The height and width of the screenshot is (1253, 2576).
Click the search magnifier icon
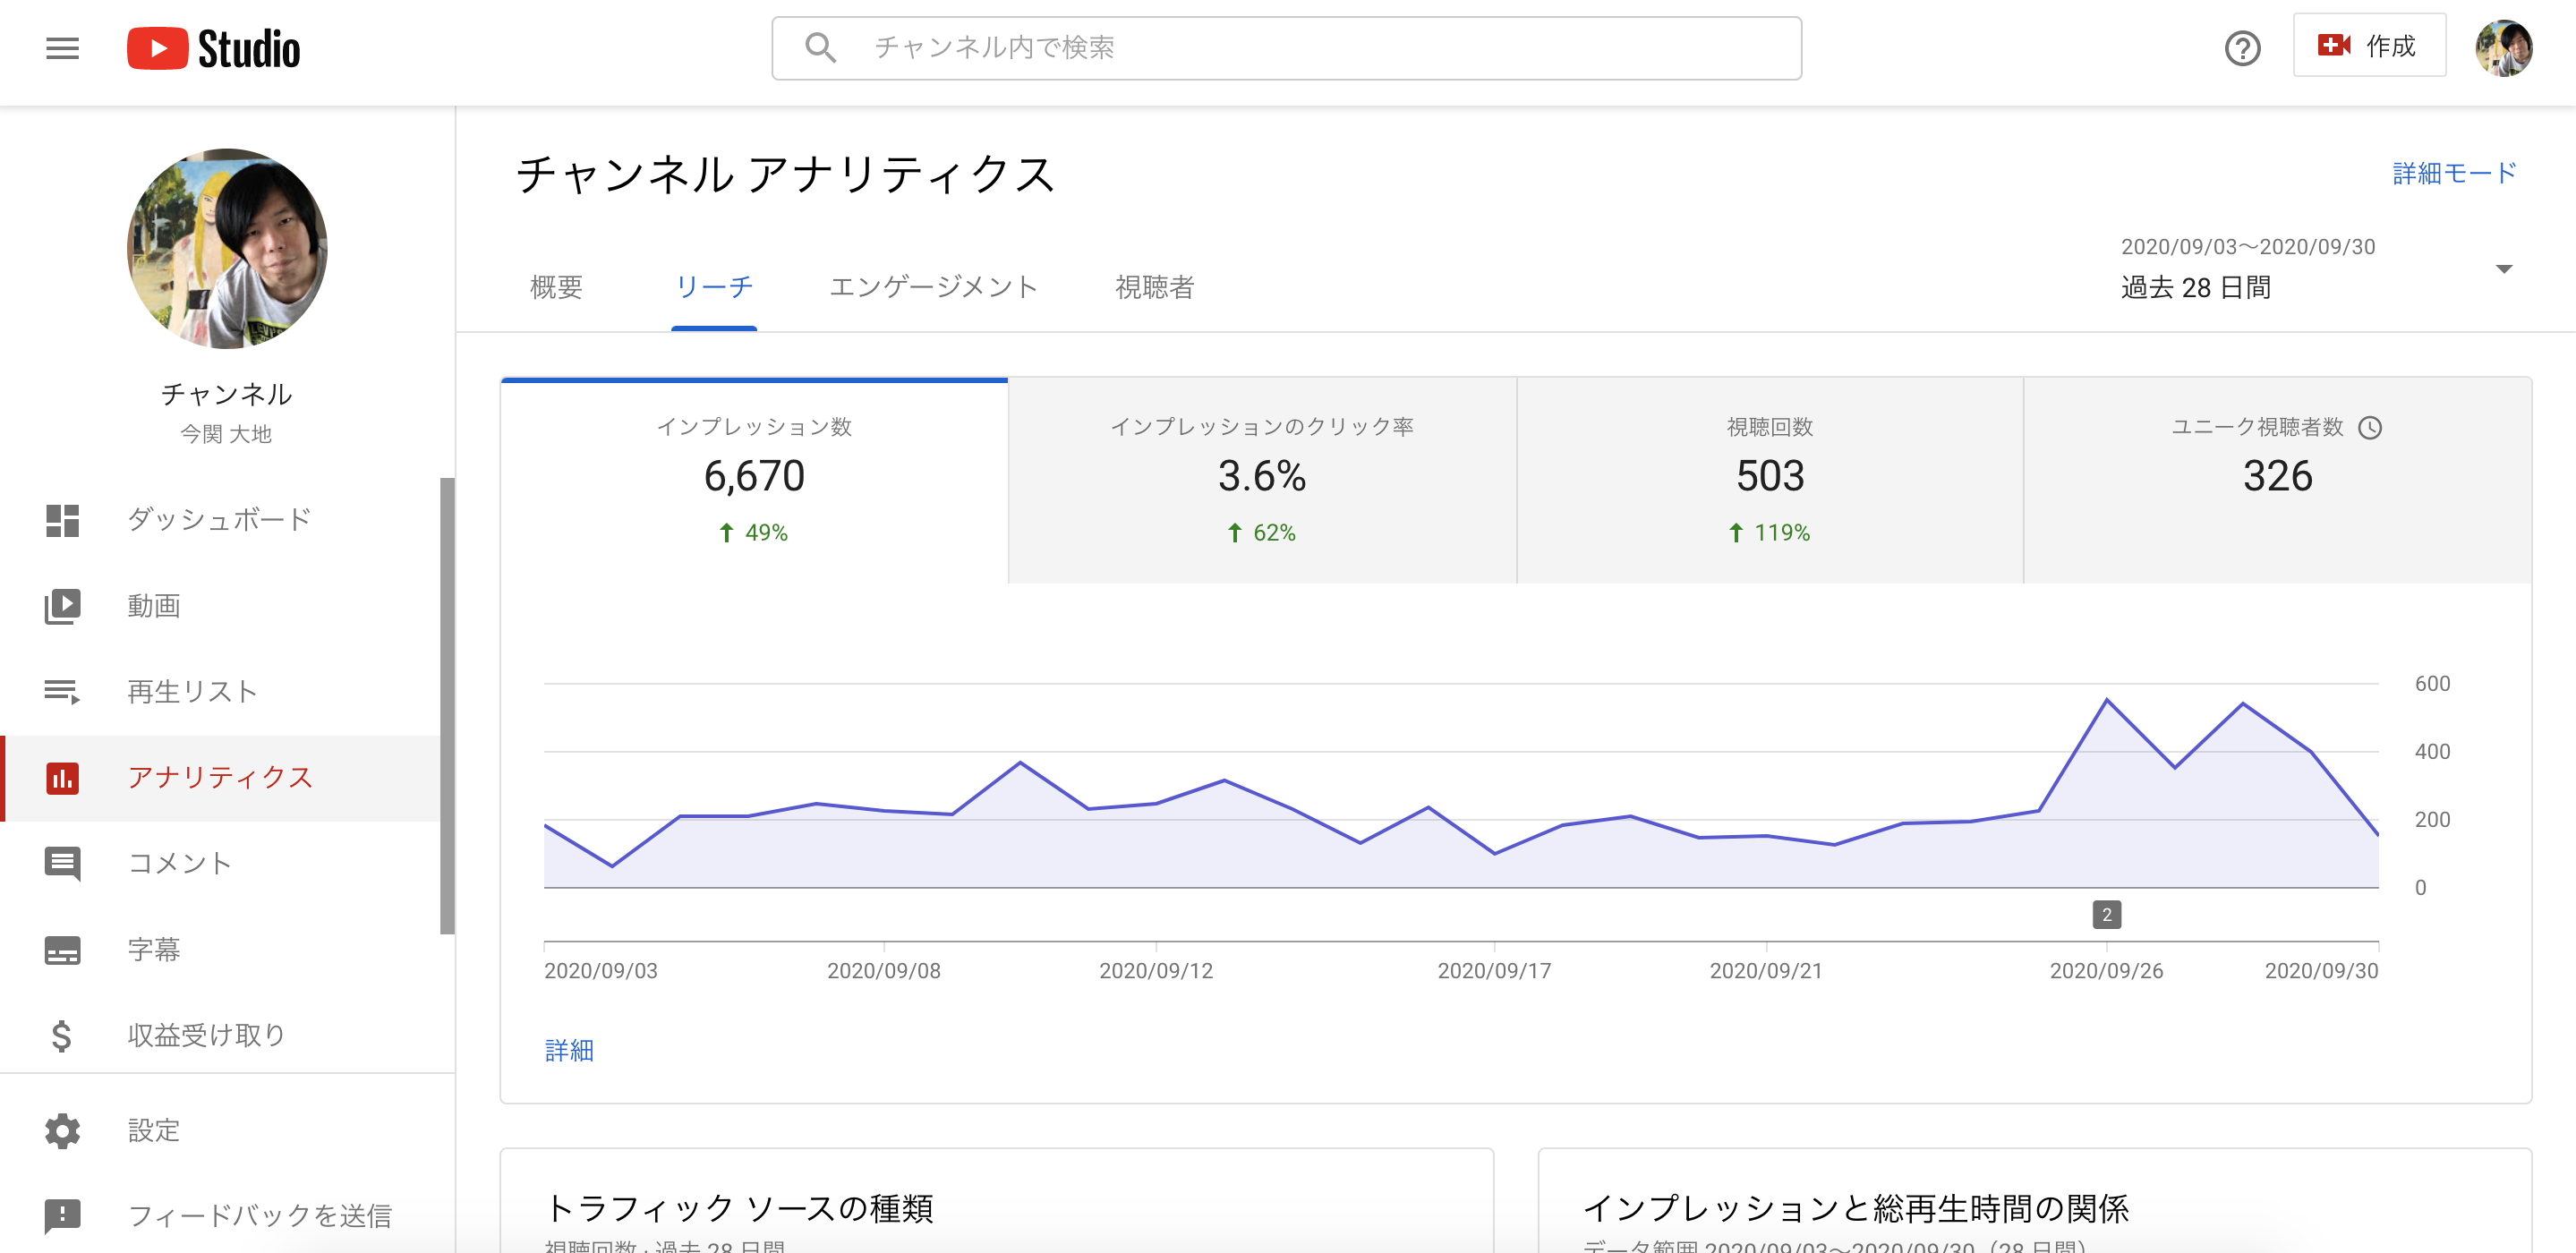coord(820,47)
